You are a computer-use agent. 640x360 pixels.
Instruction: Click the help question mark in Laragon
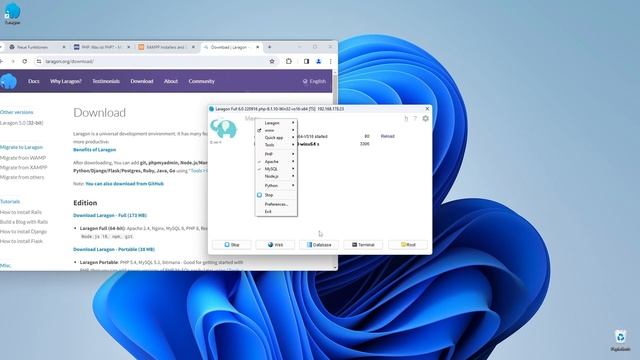coord(415,118)
